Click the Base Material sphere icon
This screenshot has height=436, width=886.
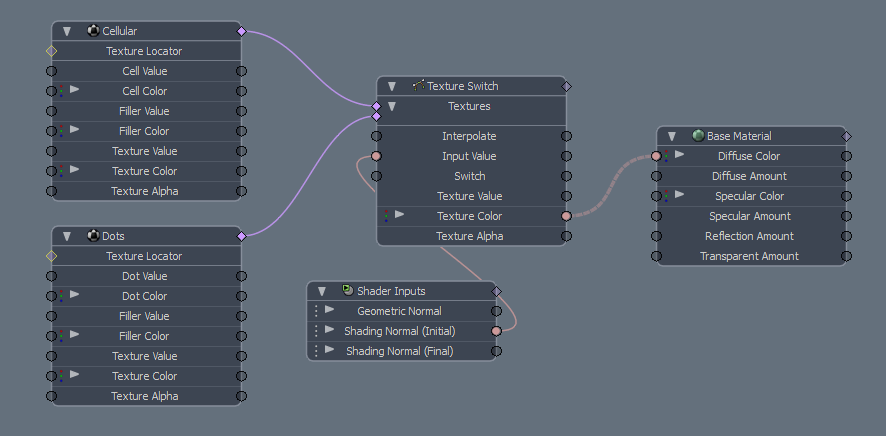698,136
